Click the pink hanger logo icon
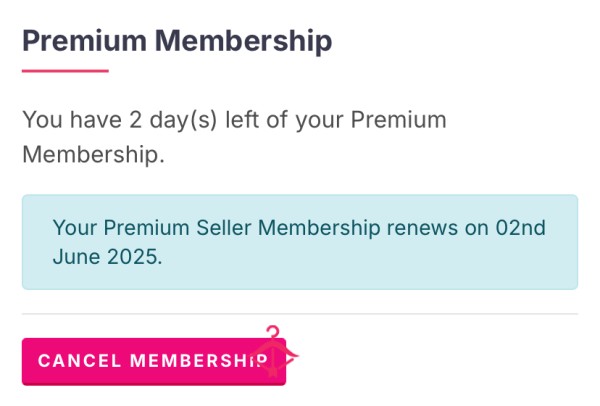Image resolution: width=600 pixels, height=406 pixels. [x=274, y=351]
